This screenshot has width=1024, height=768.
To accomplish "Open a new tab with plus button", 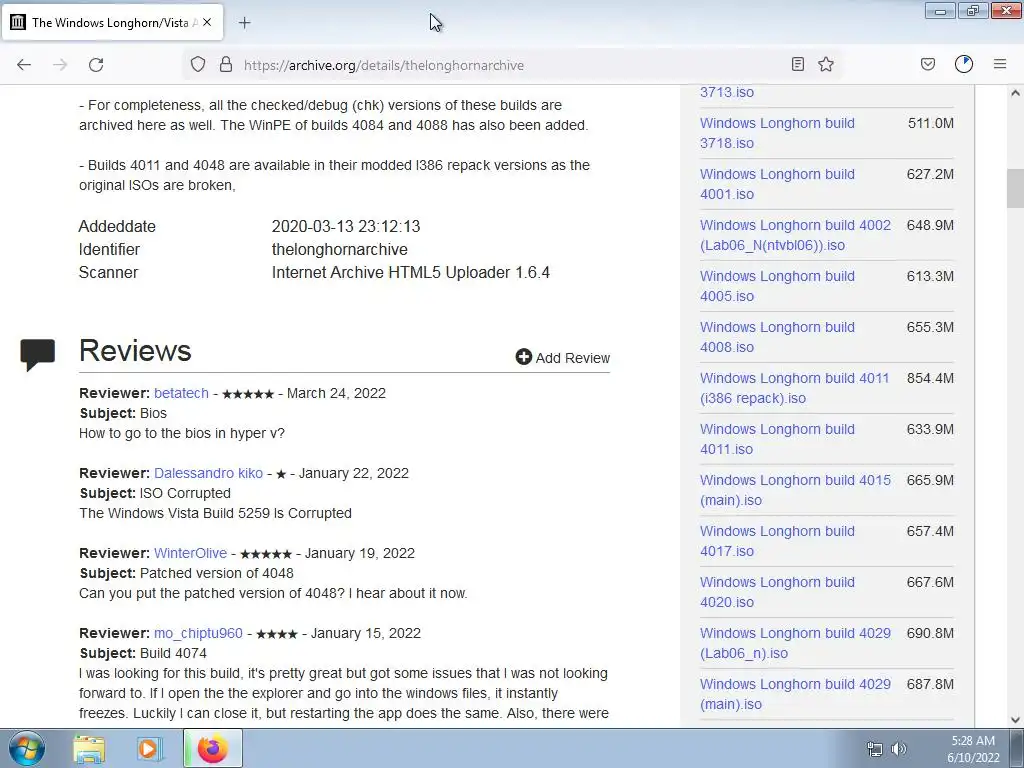I will click(x=244, y=23).
